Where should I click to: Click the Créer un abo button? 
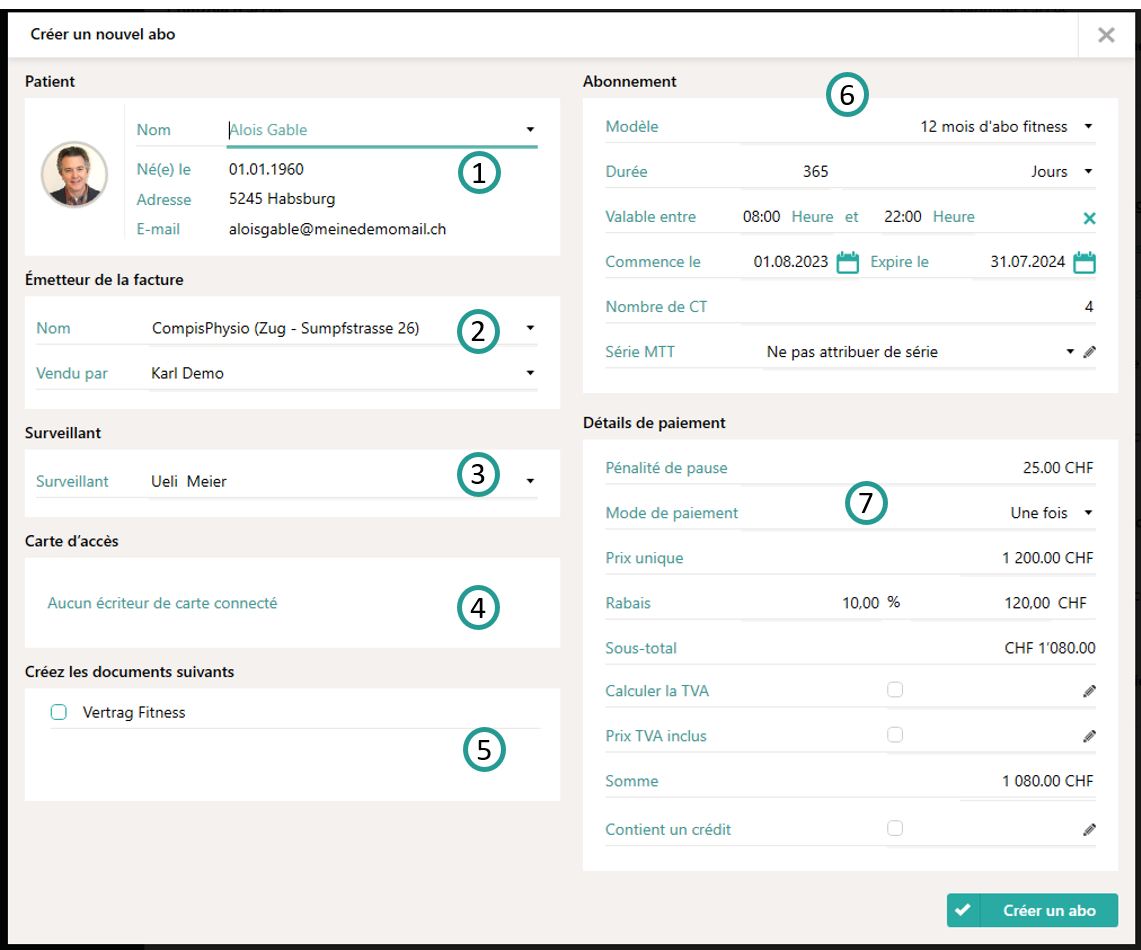pyautogui.click(x=1032, y=910)
